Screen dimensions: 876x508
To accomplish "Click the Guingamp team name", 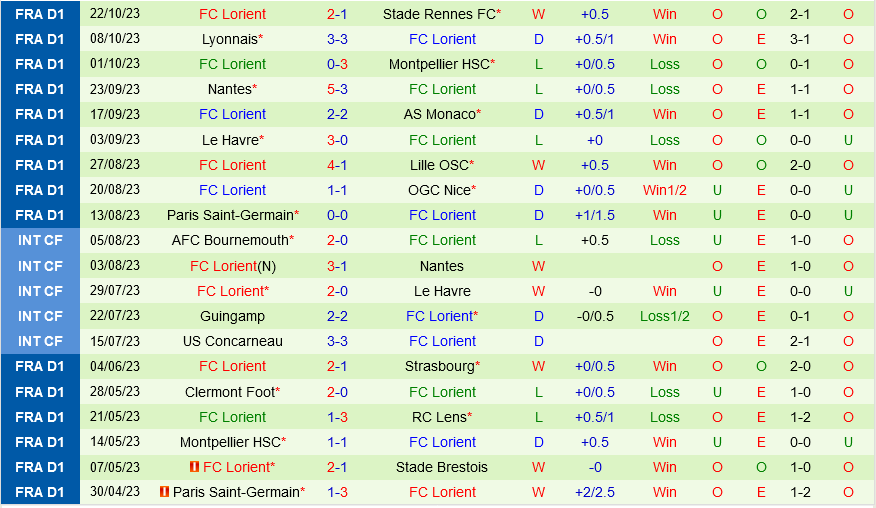I will coord(232,316).
